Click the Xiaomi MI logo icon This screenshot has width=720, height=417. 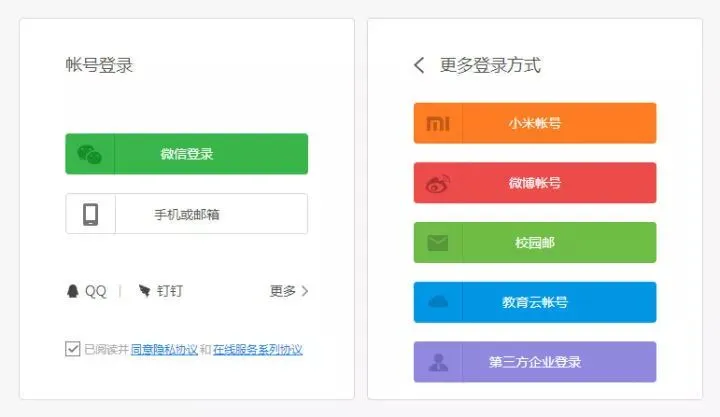click(x=438, y=123)
